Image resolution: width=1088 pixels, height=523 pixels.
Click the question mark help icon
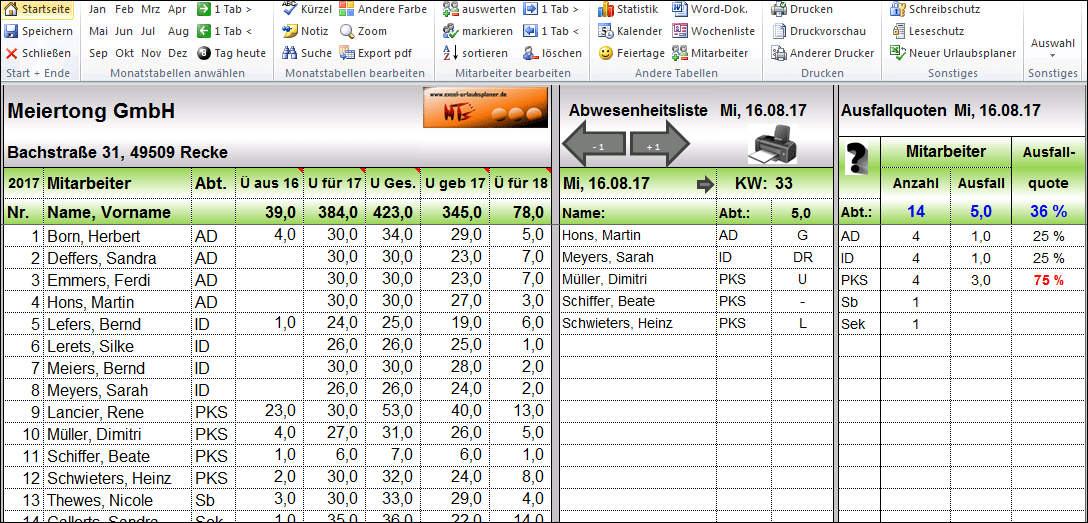tap(857, 160)
